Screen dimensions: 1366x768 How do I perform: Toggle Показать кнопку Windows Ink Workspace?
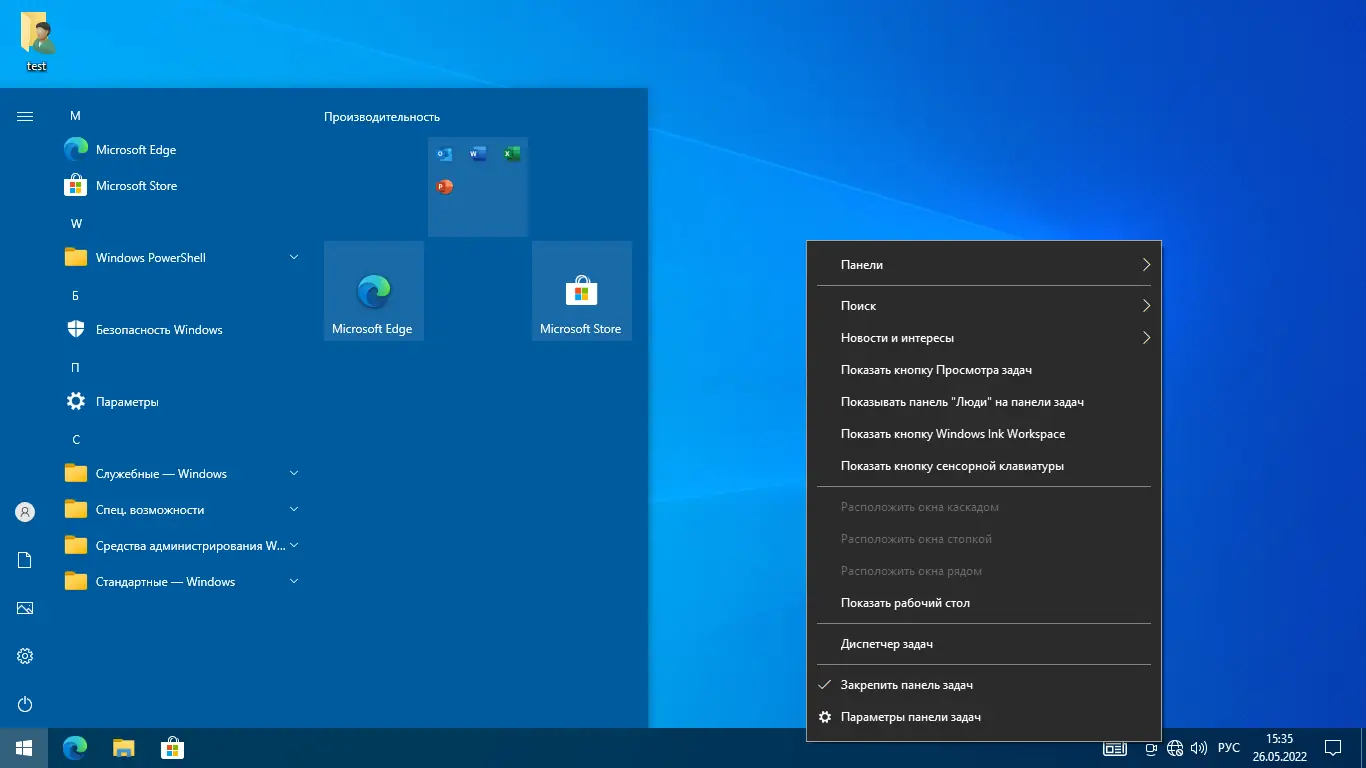click(984, 434)
